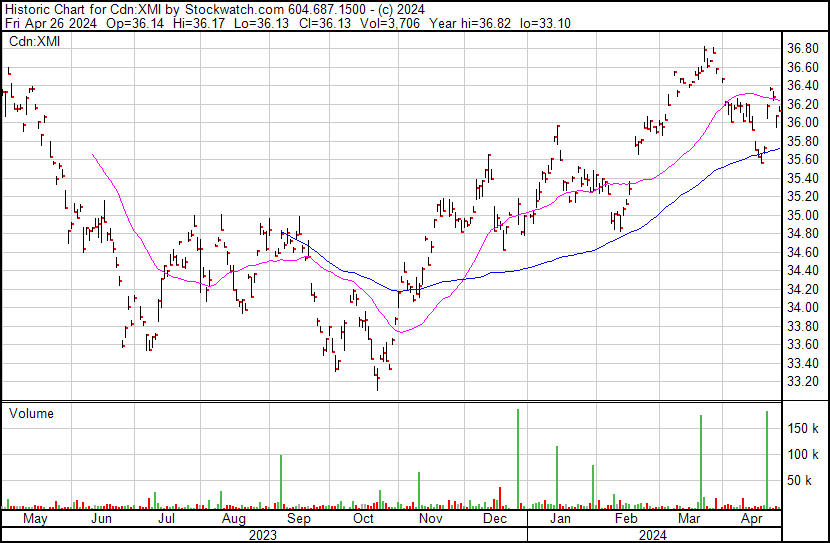The width and height of the screenshot is (830, 543).
Task: Select the Sep month label
Action: (299, 519)
